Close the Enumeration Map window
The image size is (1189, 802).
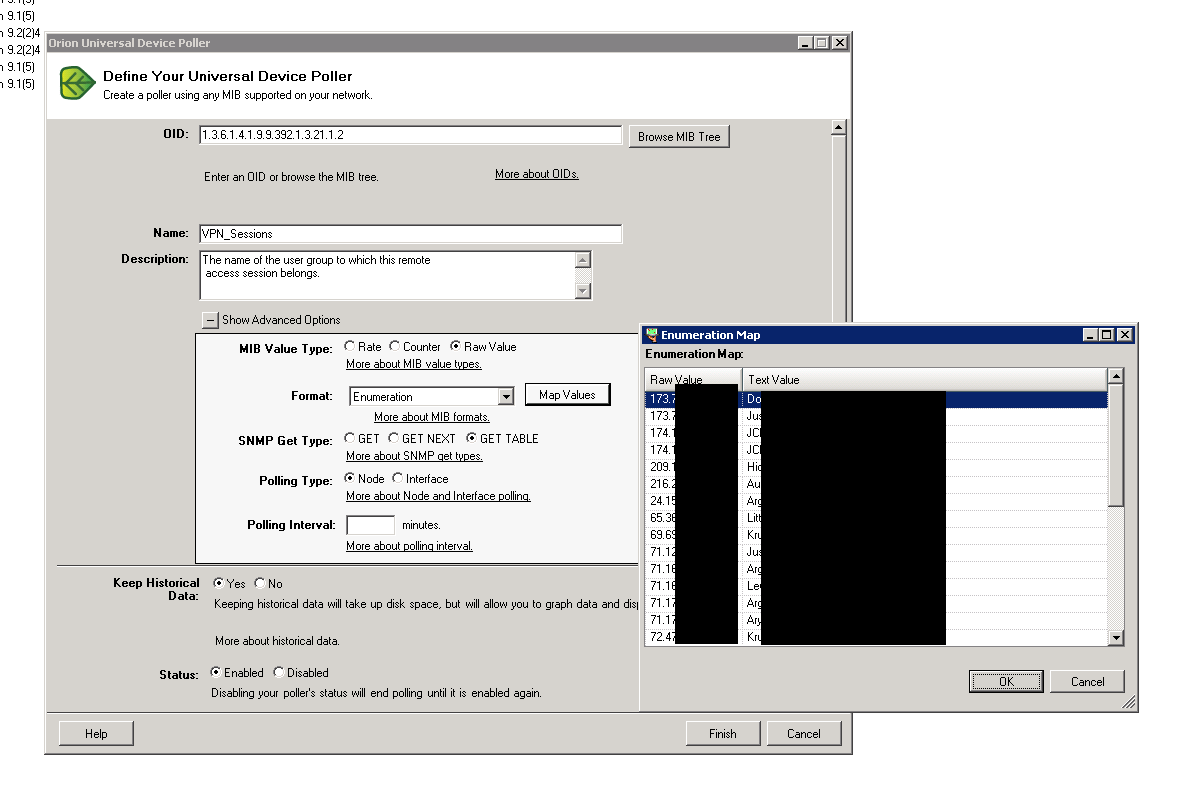point(1125,335)
